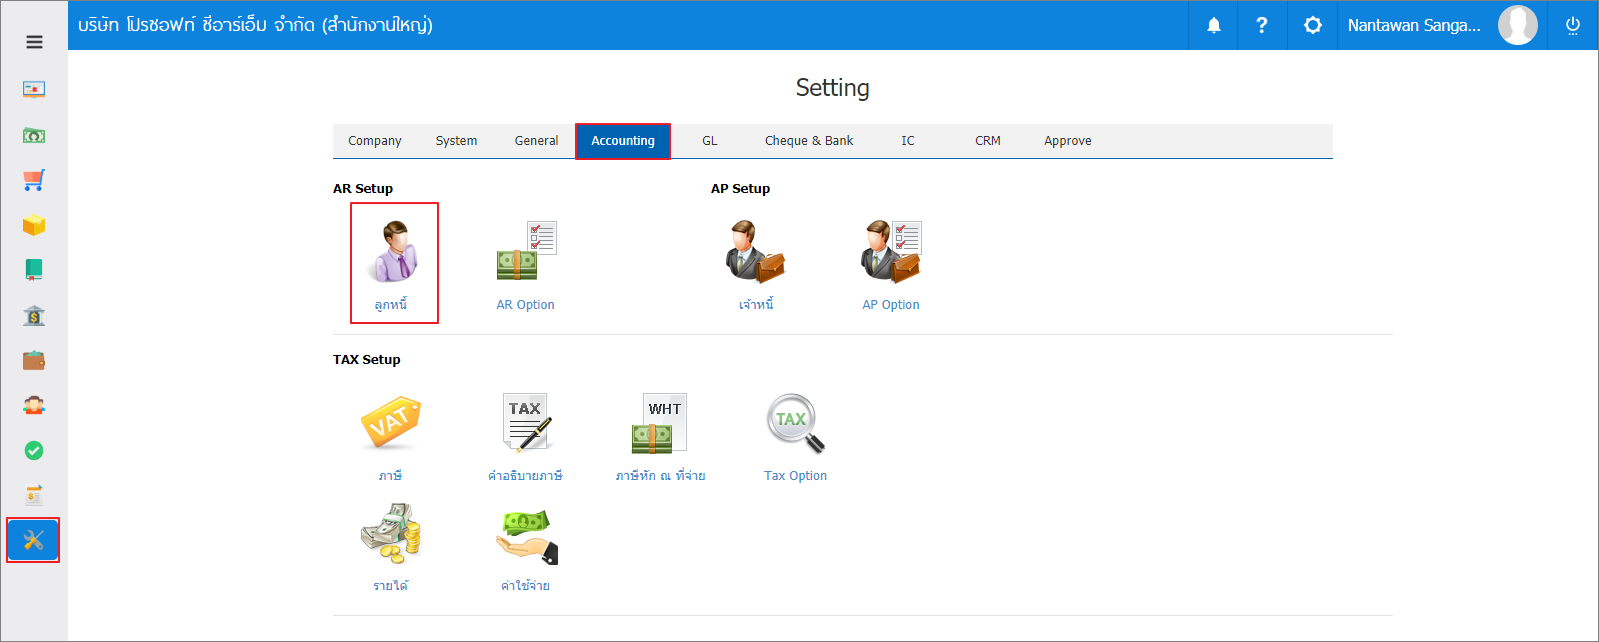Open the shopping cart module in sidebar
This screenshot has height=642, width=1599.
click(x=34, y=180)
